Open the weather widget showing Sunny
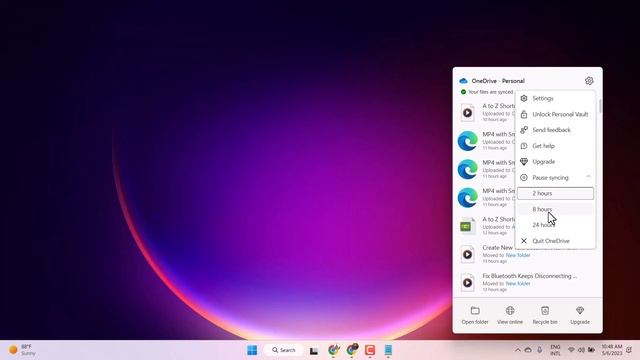640x360 pixels. pyautogui.click(x=22, y=350)
